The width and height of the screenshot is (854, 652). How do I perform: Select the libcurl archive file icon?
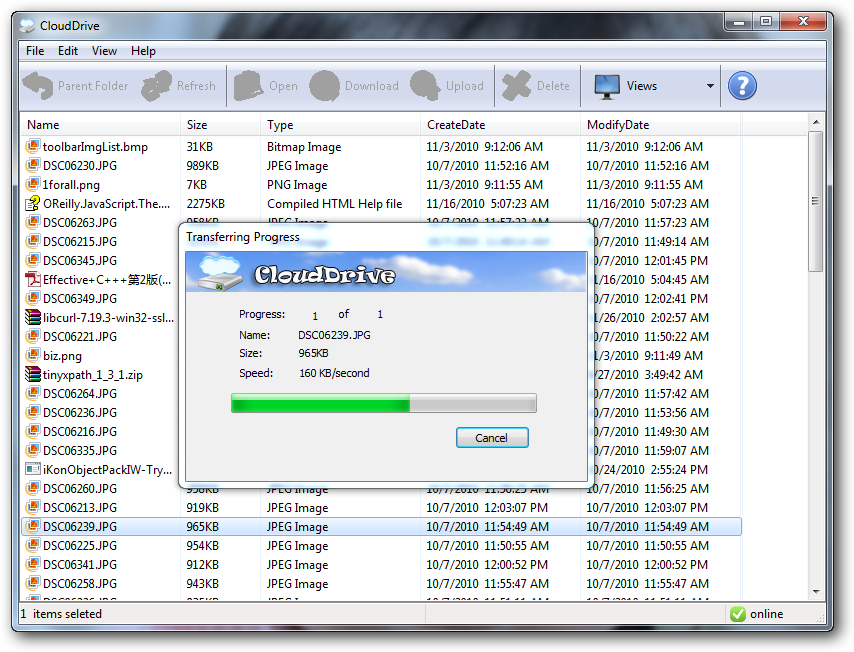click(33, 317)
